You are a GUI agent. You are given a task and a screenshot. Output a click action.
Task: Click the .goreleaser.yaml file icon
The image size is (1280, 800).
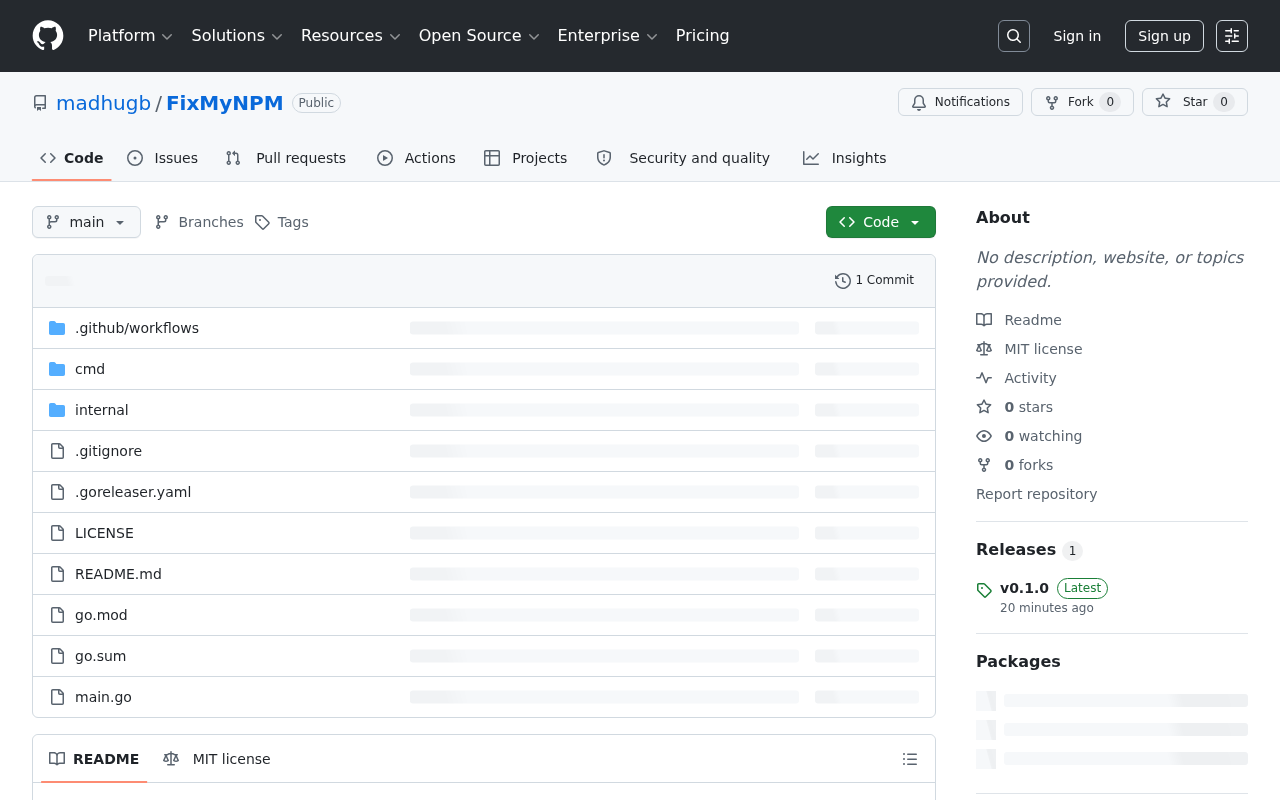pyautogui.click(x=57, y=492)
